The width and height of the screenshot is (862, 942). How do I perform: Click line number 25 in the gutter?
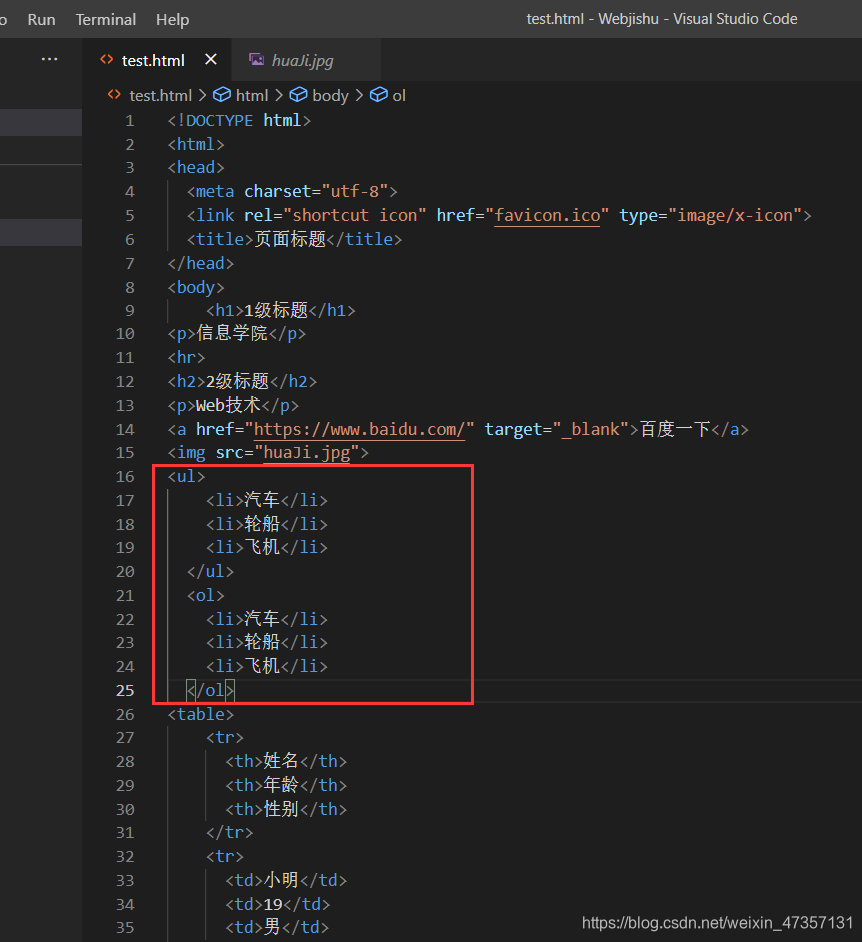[x=125, y=690]
